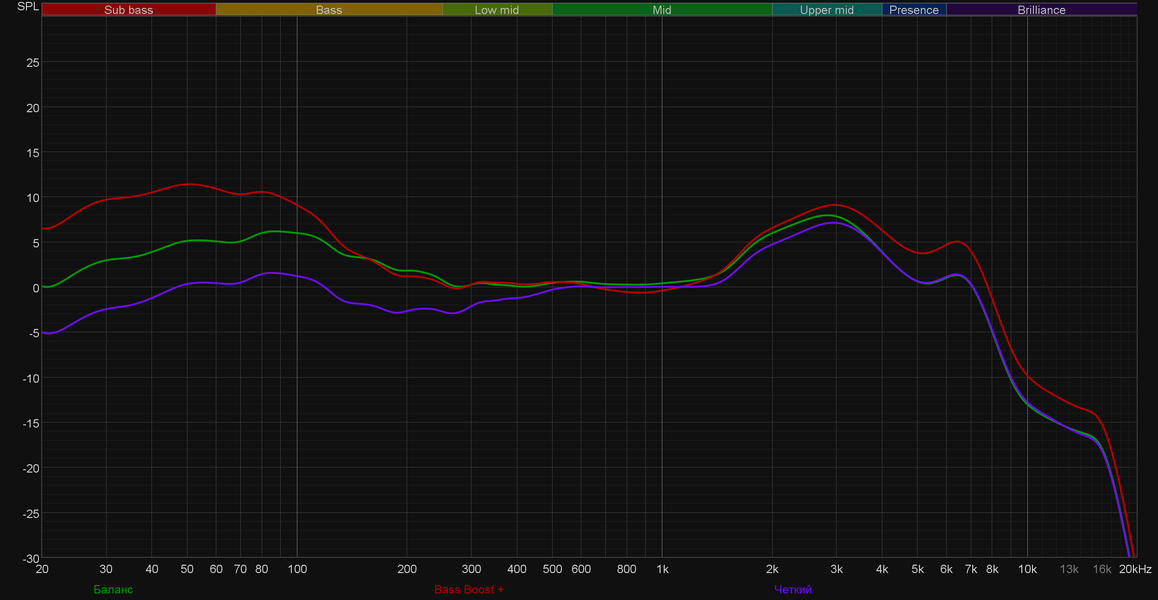
Task: Click the 20kHz frequency axis label
Action: (1135, 569)
